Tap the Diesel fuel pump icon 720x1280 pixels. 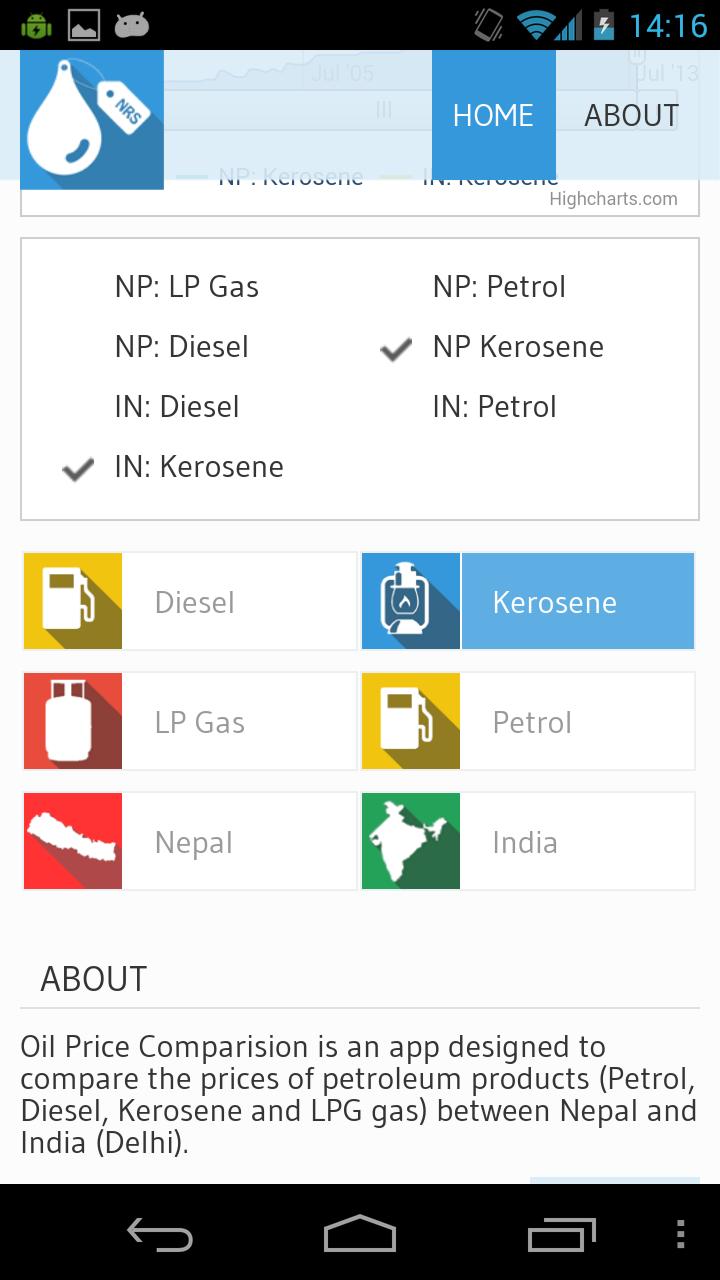73,602
